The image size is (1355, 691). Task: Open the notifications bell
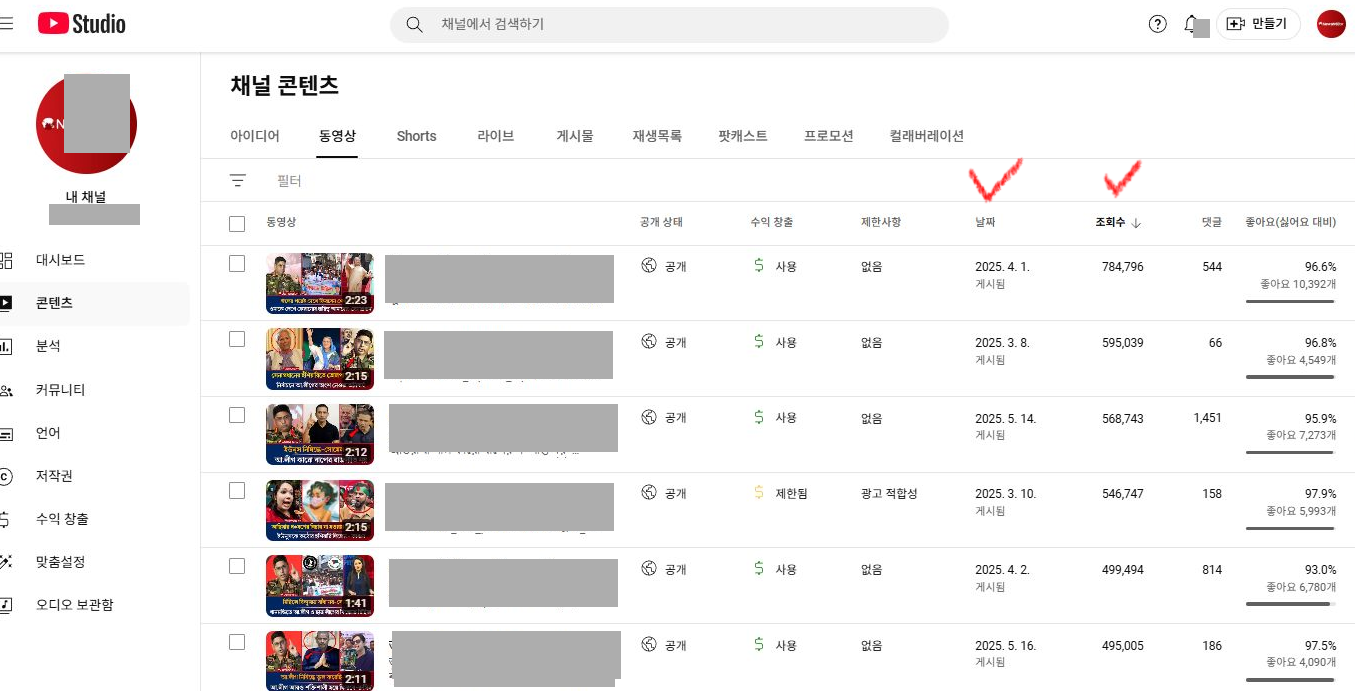[1190, 24]
